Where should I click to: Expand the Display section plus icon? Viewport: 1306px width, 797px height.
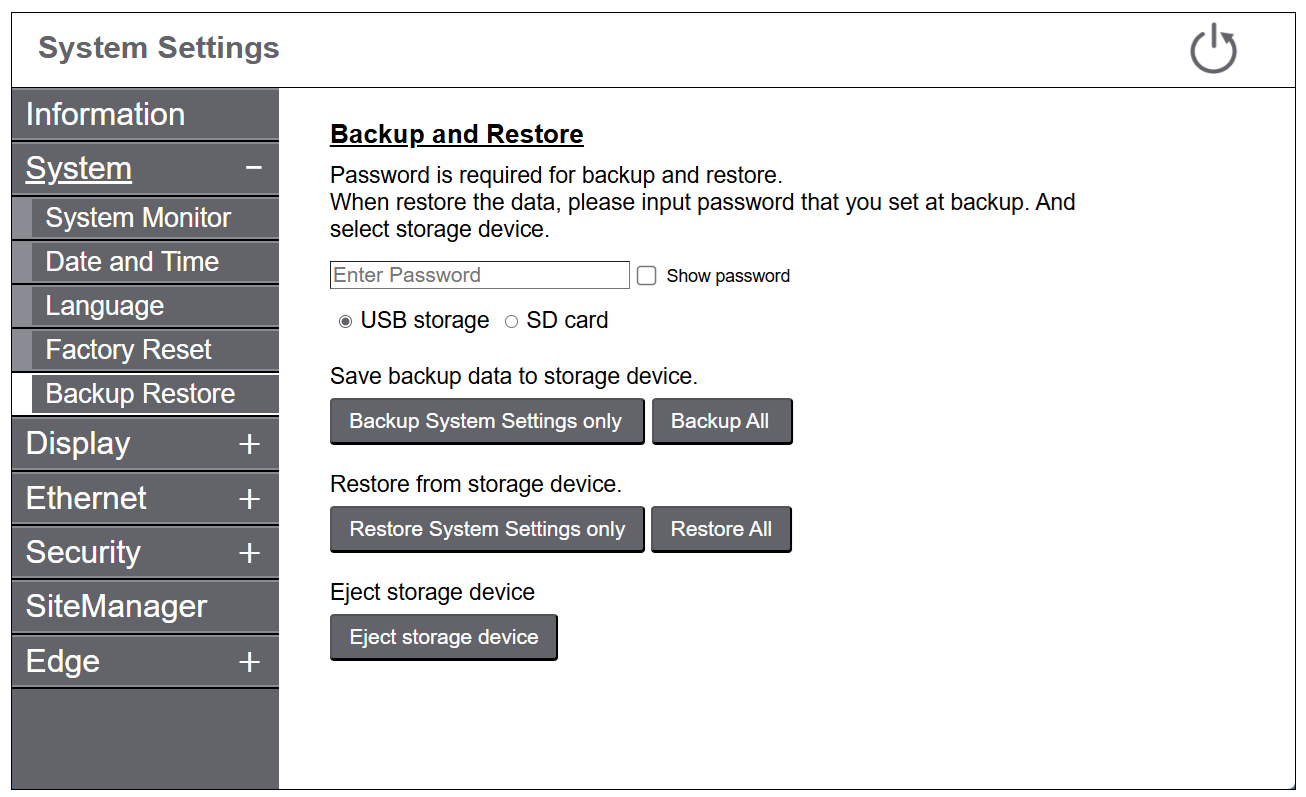(250, 444)
